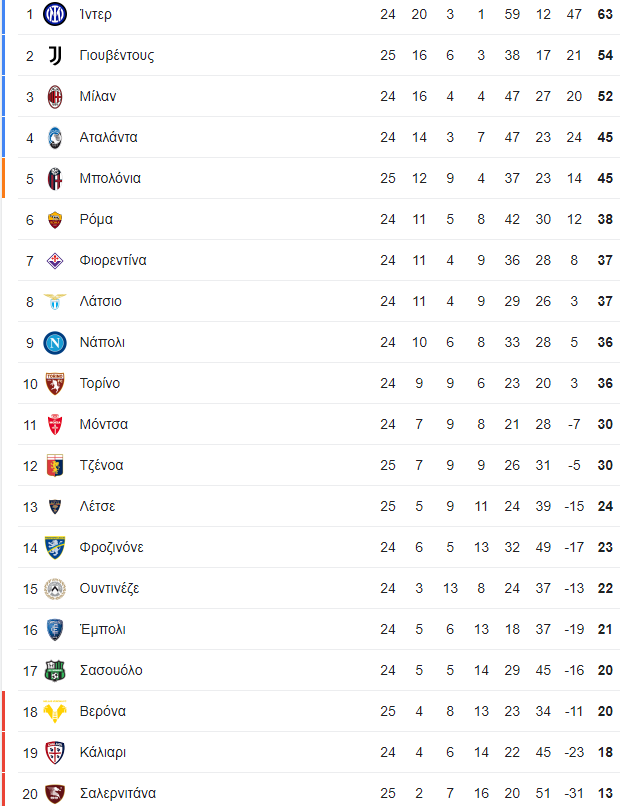Screen dimensions: 620x806
Task: Click the Inter club crest icon
Action: pyautogui.click(x=54, y=14)
